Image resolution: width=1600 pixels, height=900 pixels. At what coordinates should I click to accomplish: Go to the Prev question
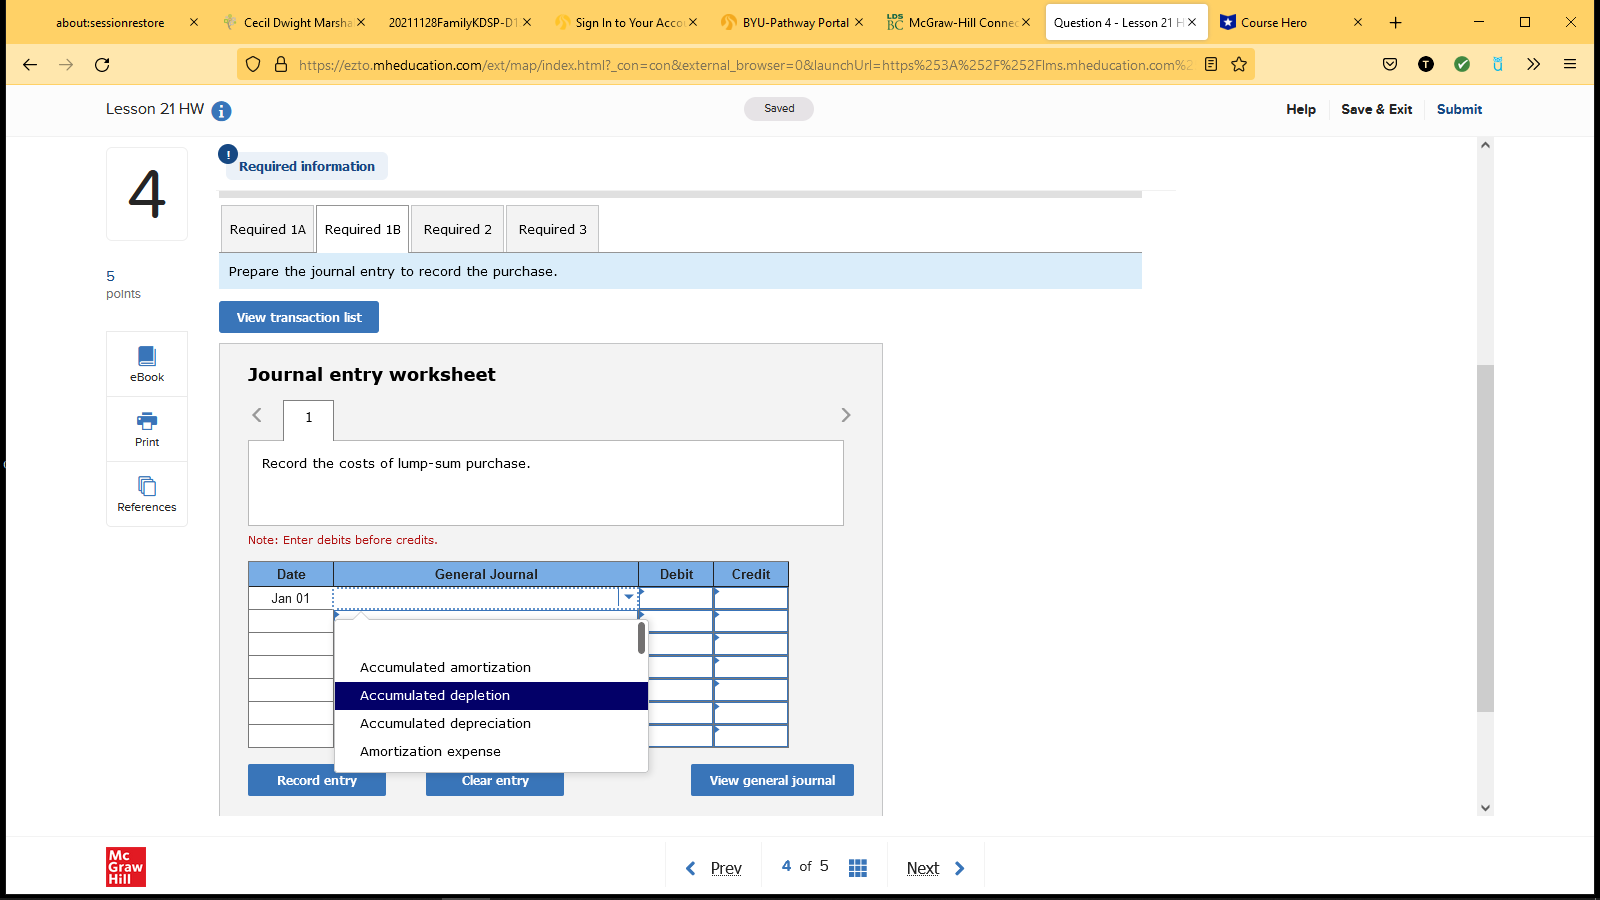(714, 868)
